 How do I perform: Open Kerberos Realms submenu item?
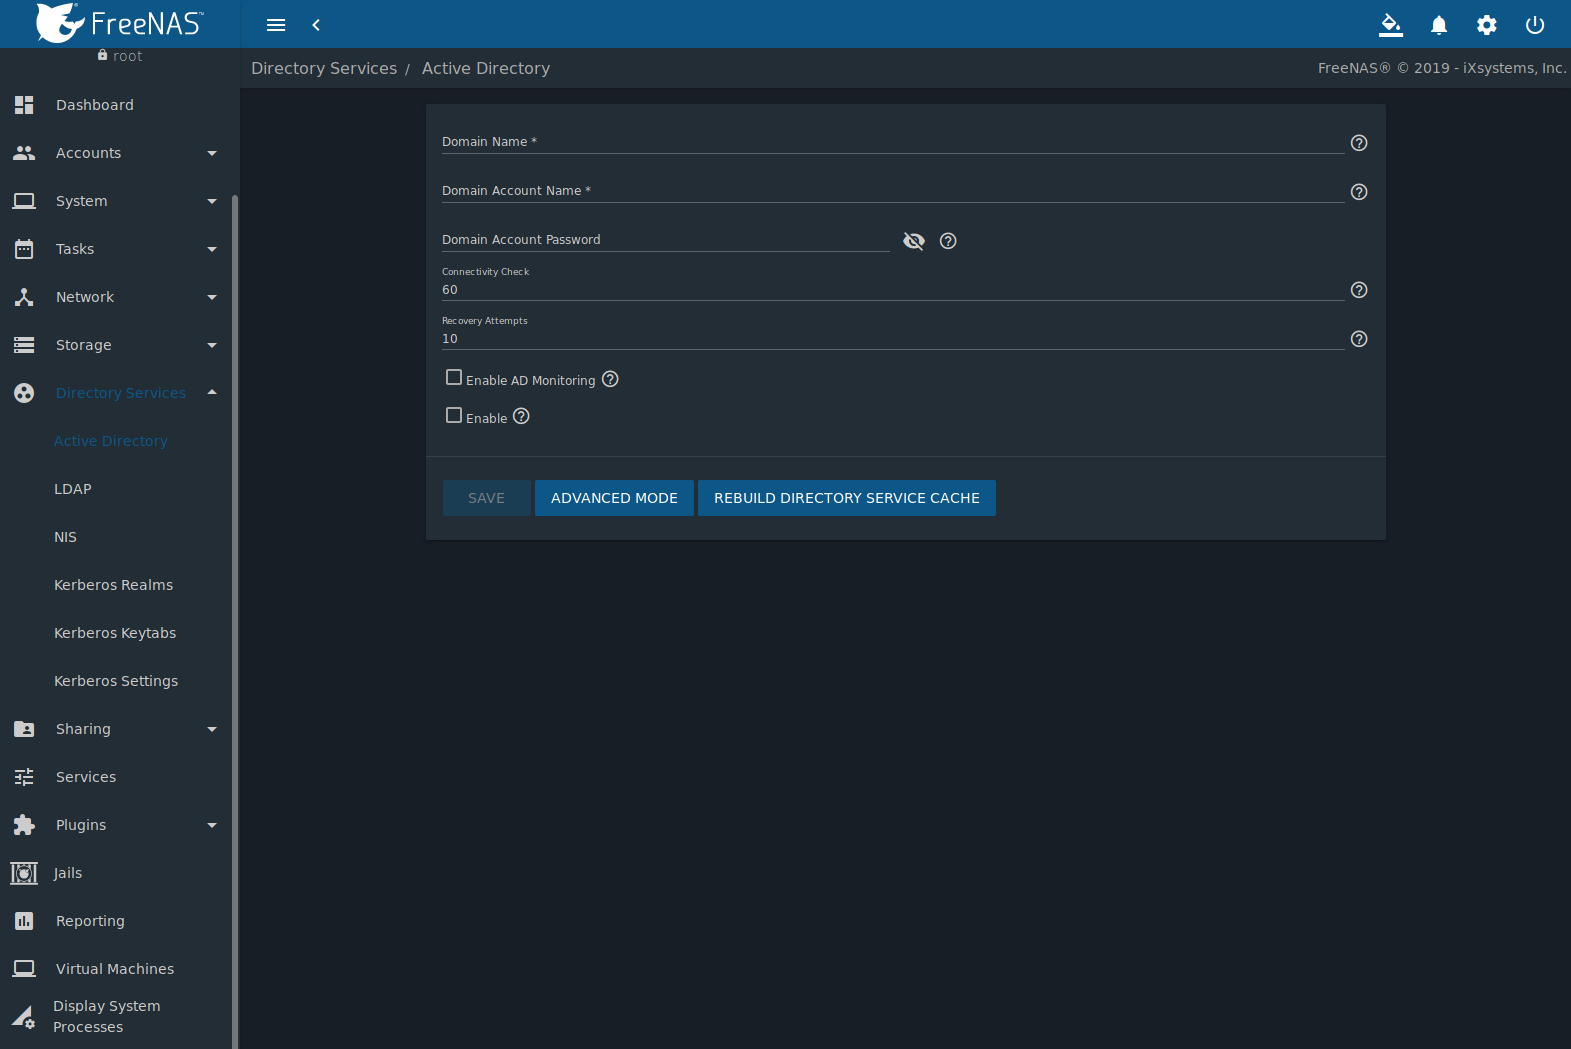113,585
